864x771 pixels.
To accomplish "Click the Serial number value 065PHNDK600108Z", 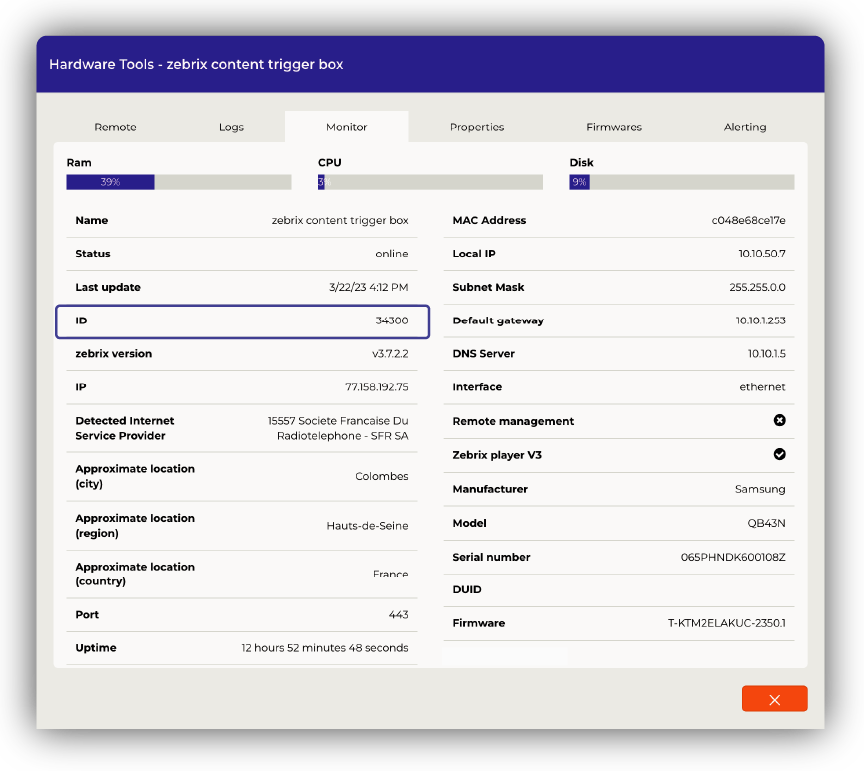I will 732,557.
